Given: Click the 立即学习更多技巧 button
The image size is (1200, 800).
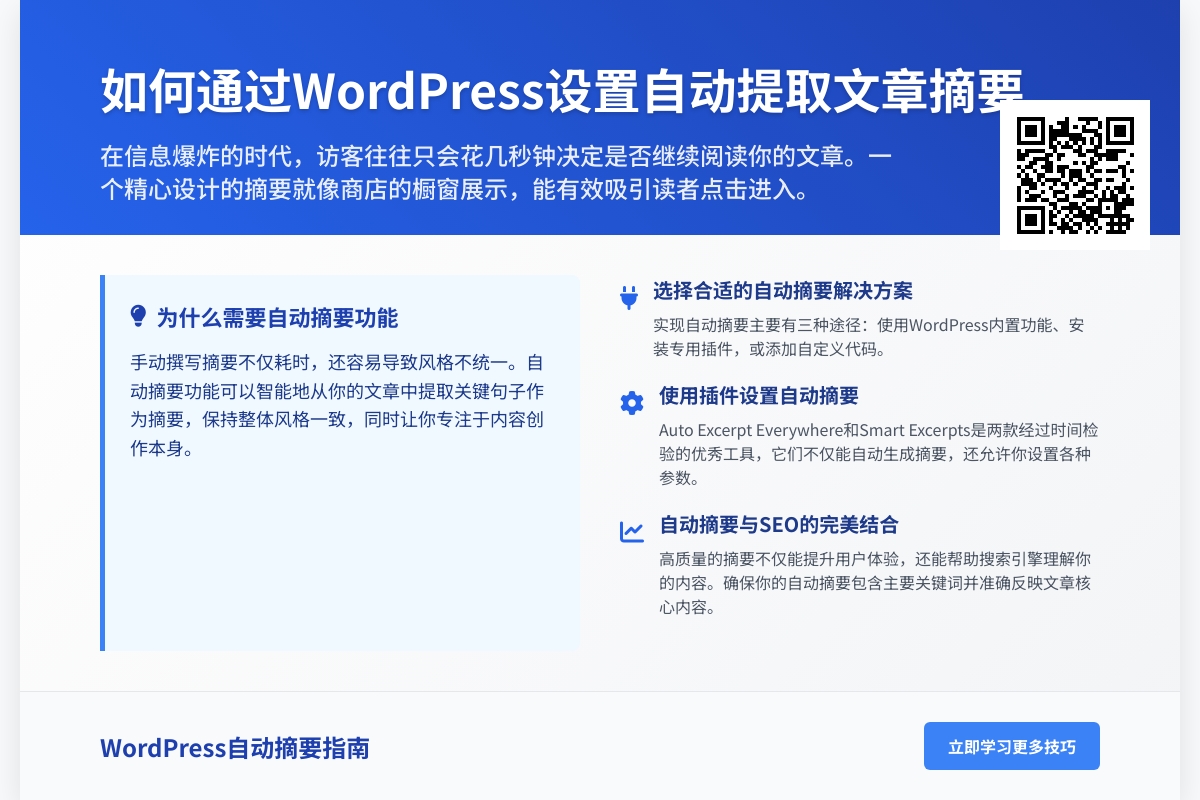Looking at the screenshot, I should pyautogui.click(x=1012, y=746).
